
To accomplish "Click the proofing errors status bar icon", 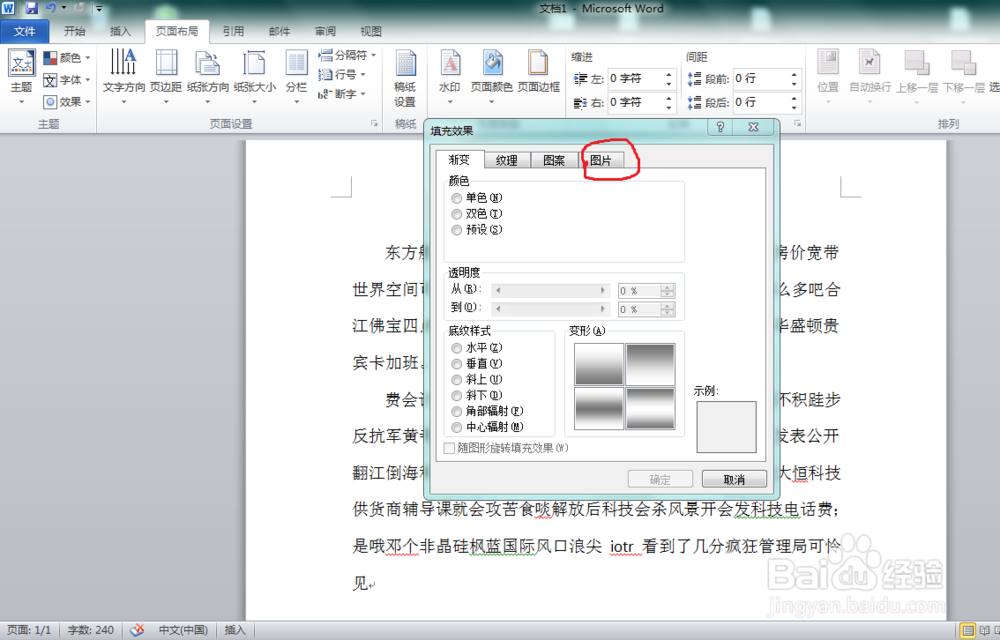I will [x=137, y=630].
